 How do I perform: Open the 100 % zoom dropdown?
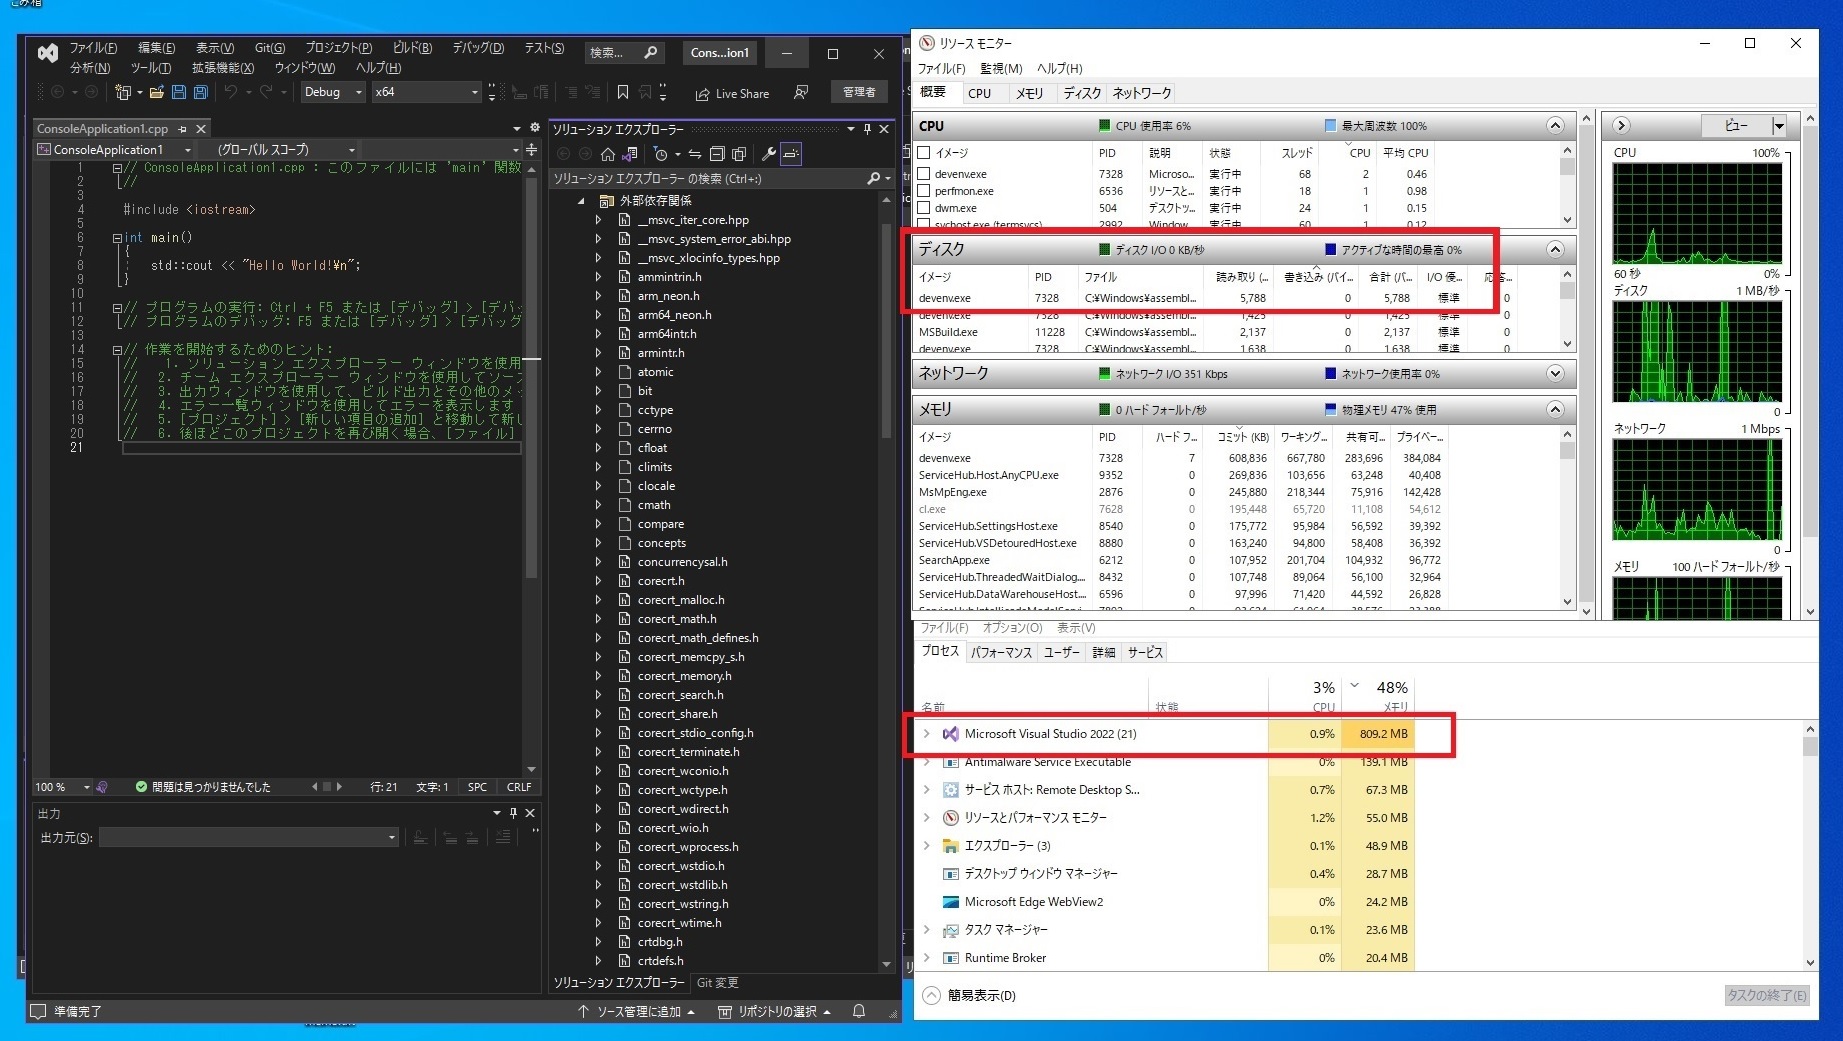click(x=62, y=787)
